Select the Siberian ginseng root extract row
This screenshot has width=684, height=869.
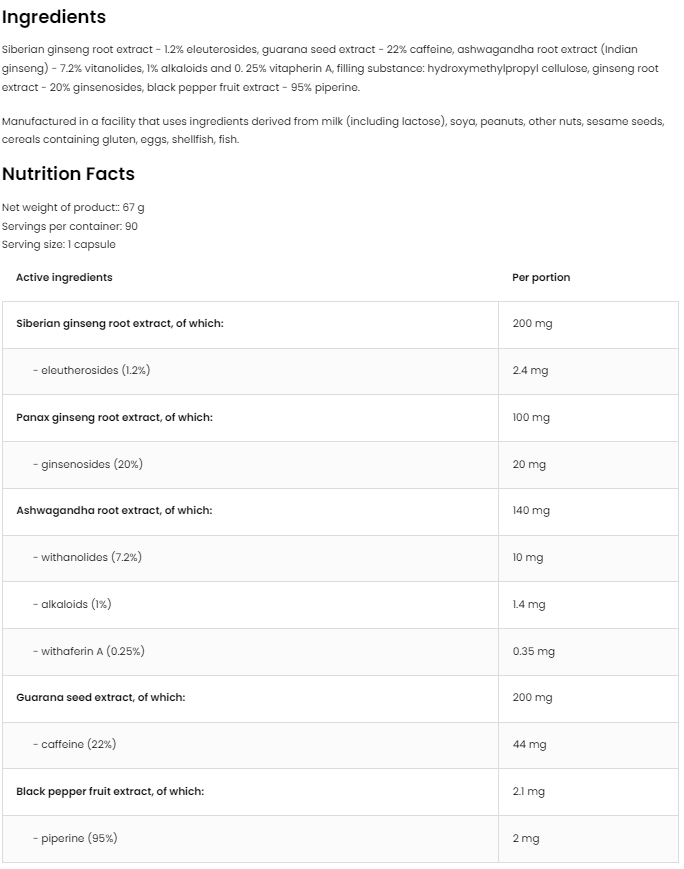pos(120,324)
